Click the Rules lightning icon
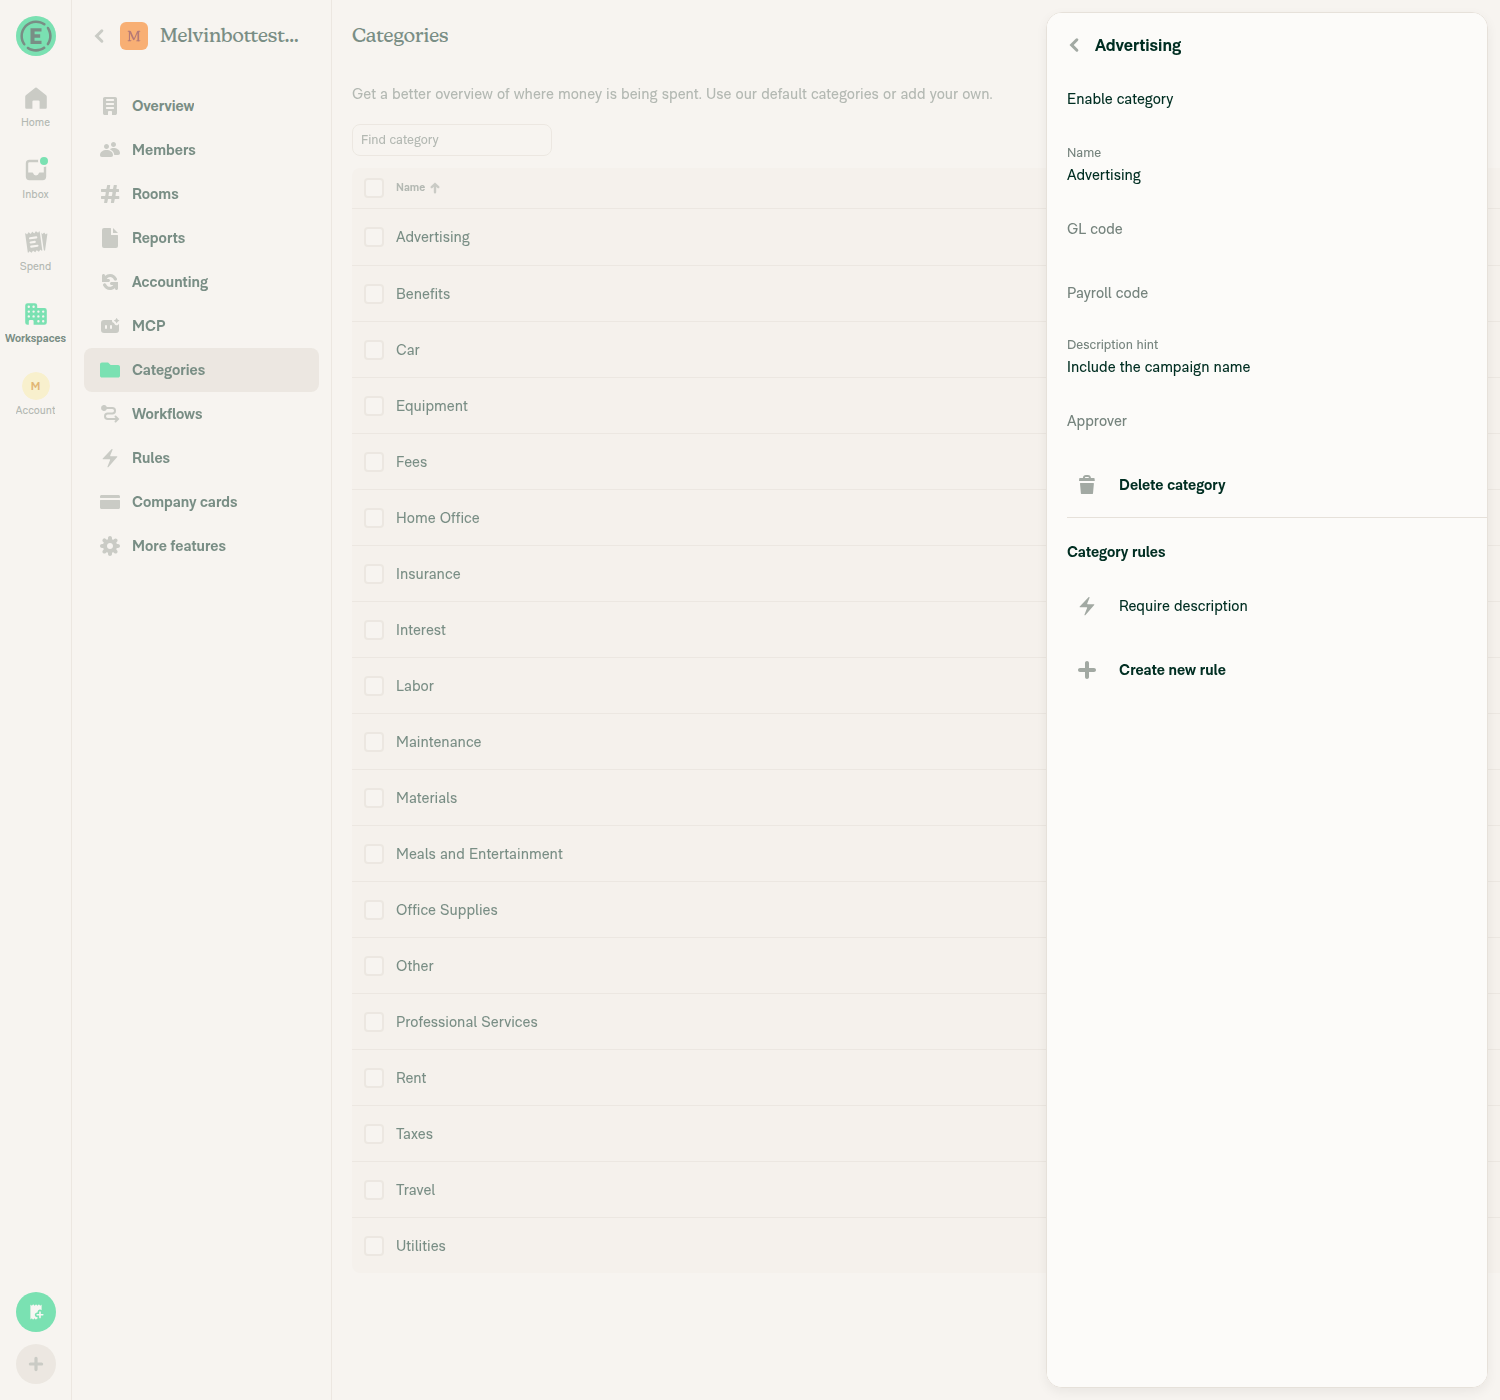1500x1400 pixels. point(110,458)
